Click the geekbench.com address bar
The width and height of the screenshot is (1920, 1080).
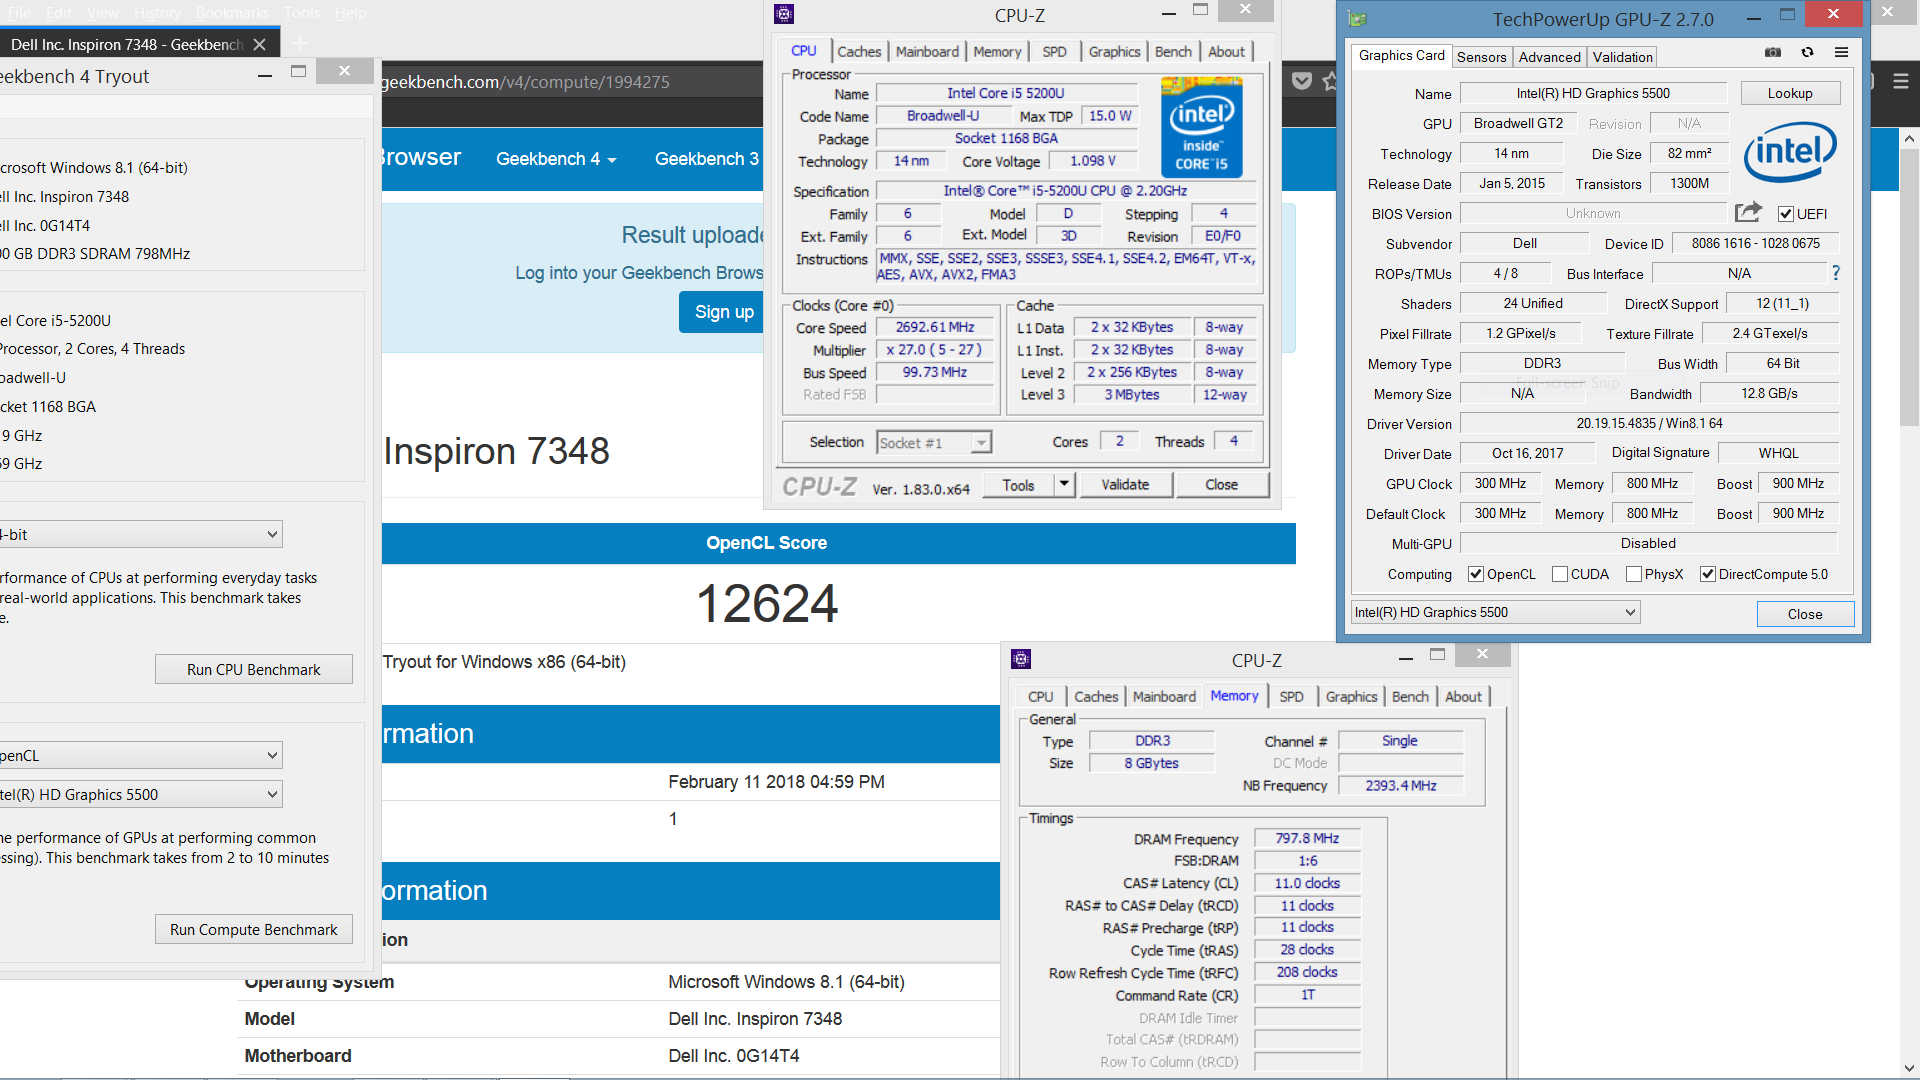(x=570, y=82)
